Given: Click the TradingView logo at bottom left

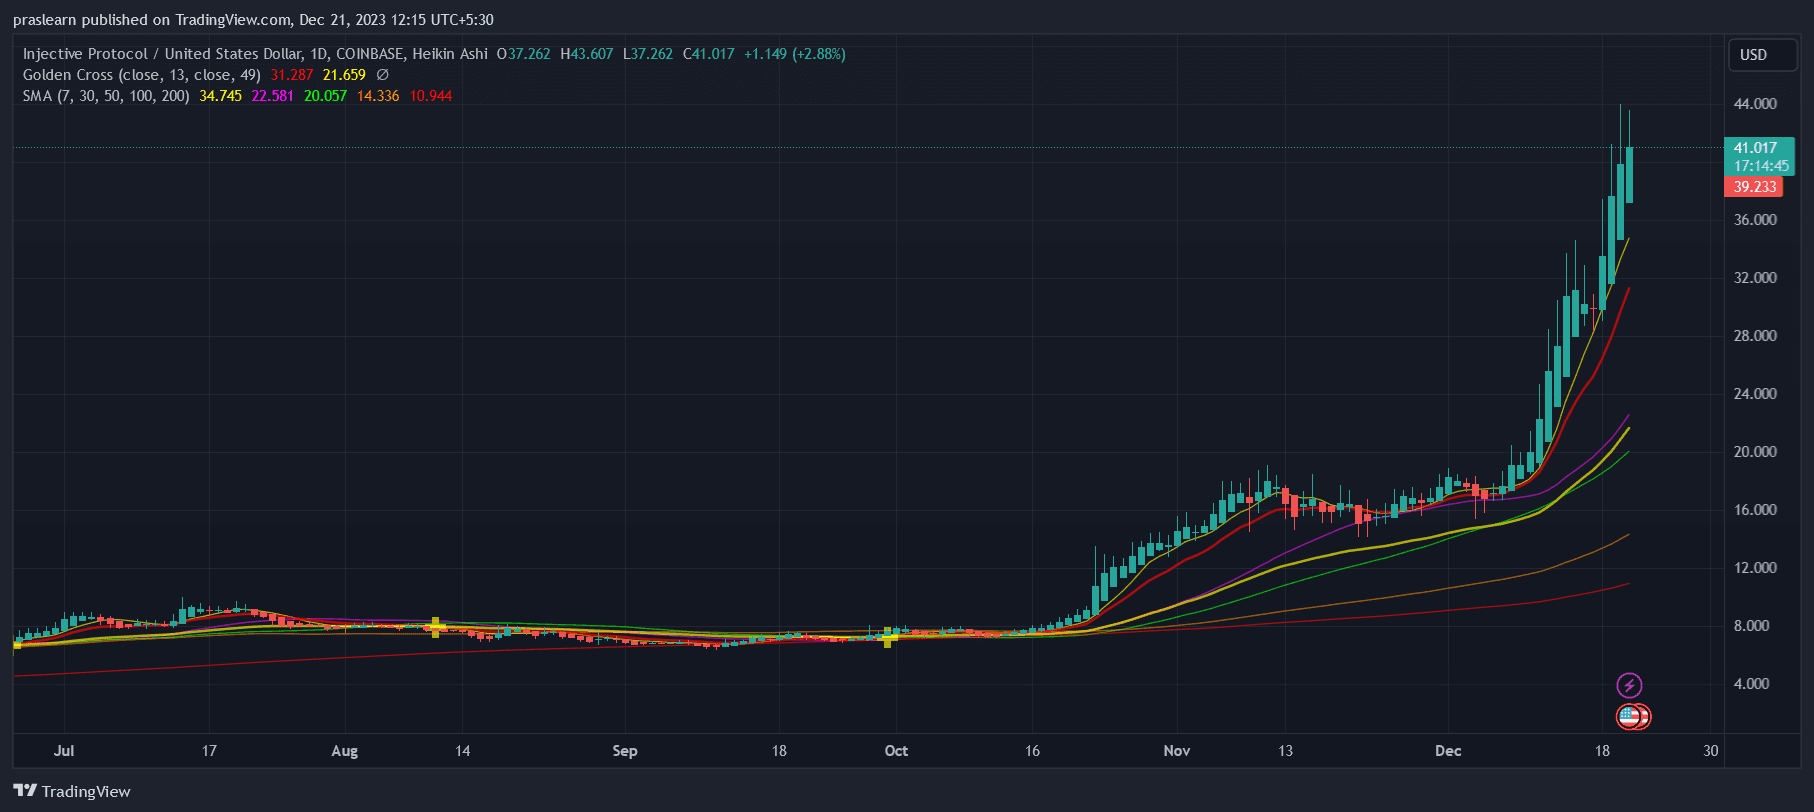Looking at the screenshot, I should point(72,791).
